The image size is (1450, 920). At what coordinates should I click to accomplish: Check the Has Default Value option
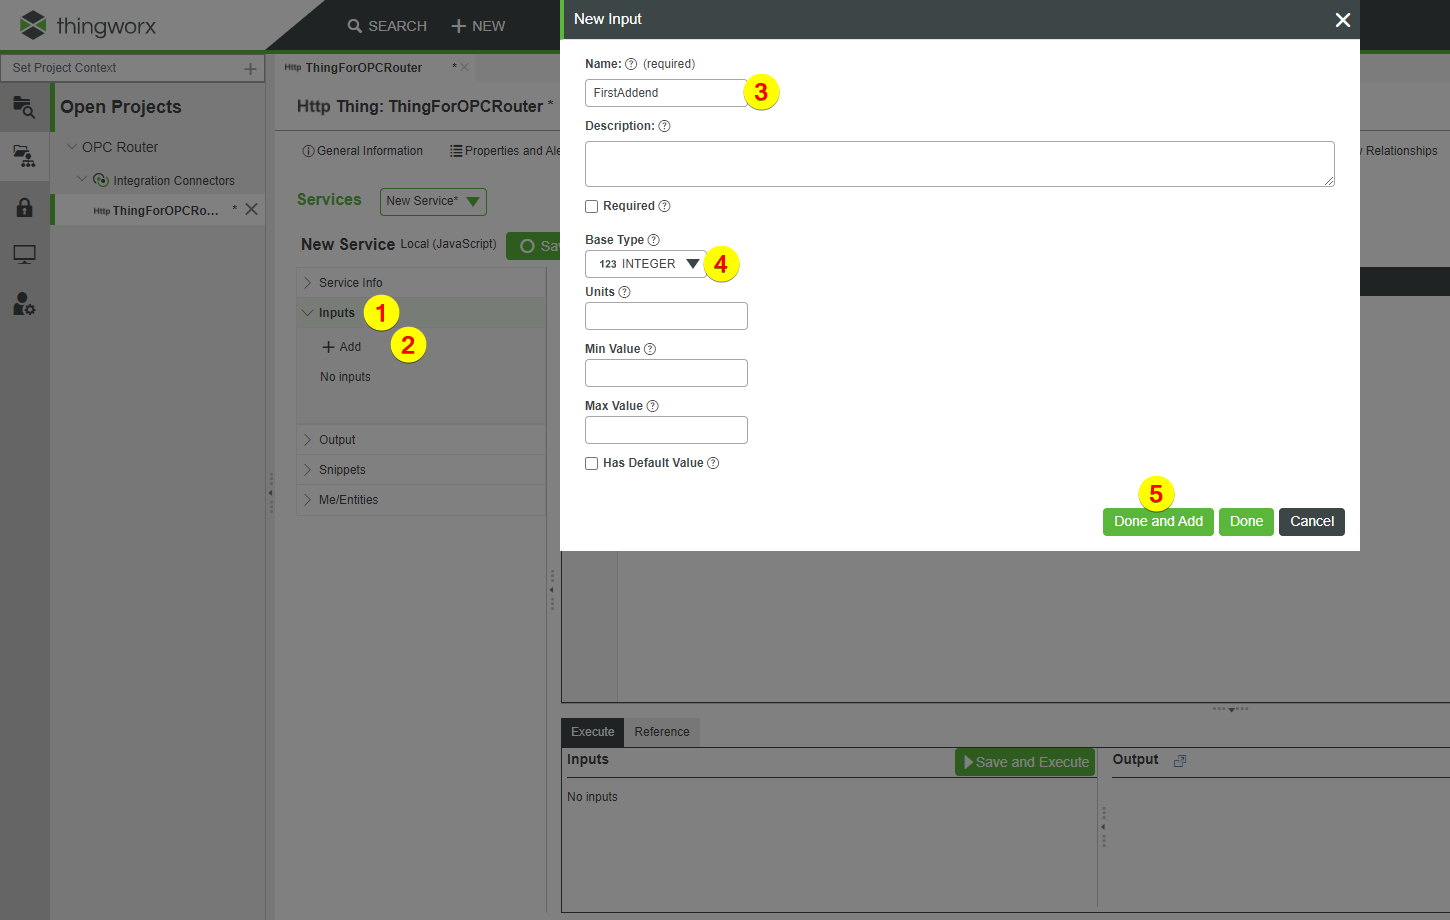tap(591, 462)
